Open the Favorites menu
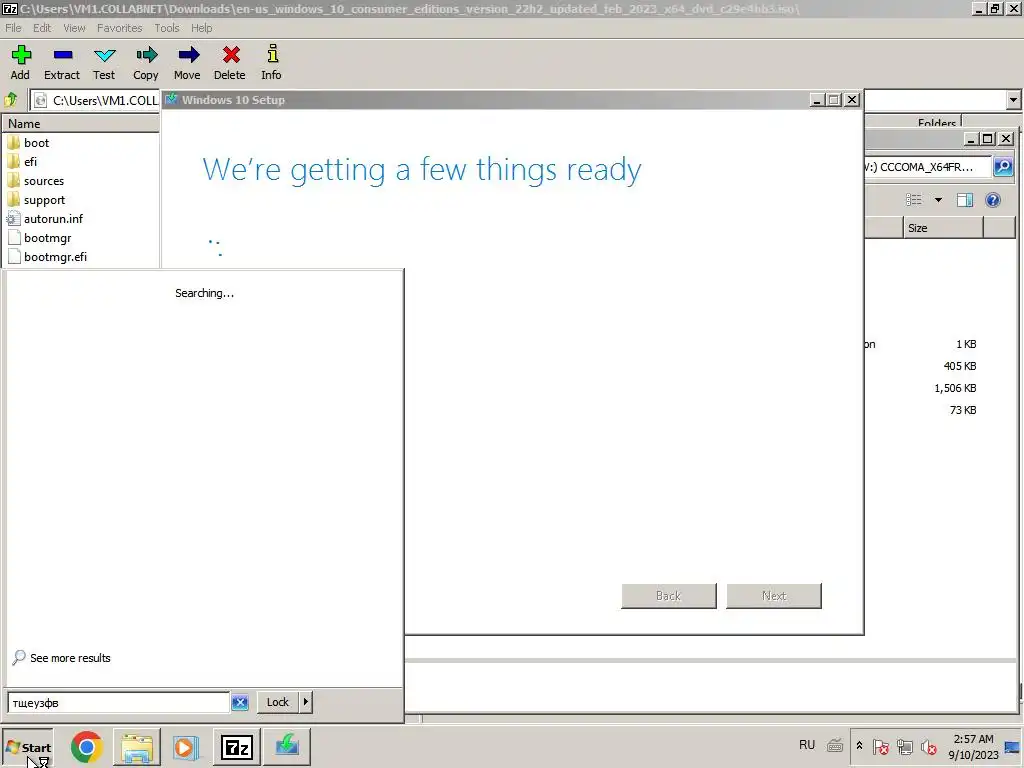 click(120, 28)
